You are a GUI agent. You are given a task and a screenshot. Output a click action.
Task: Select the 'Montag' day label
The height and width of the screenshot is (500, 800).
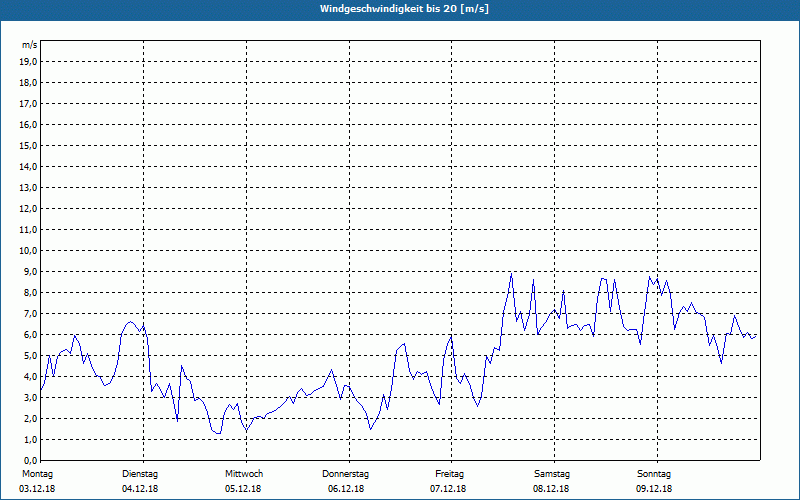[x=37, y=474]
